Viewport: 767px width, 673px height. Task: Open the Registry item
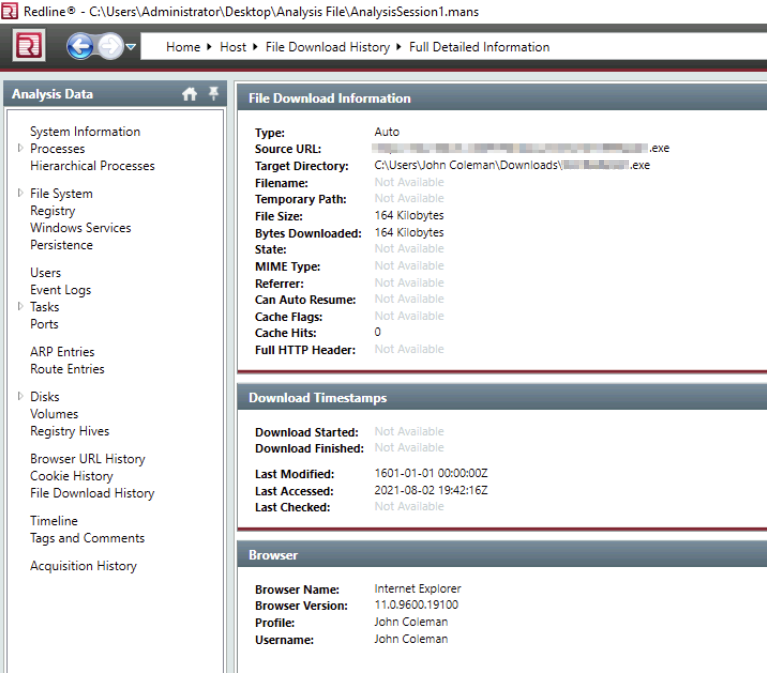point(52,211)
